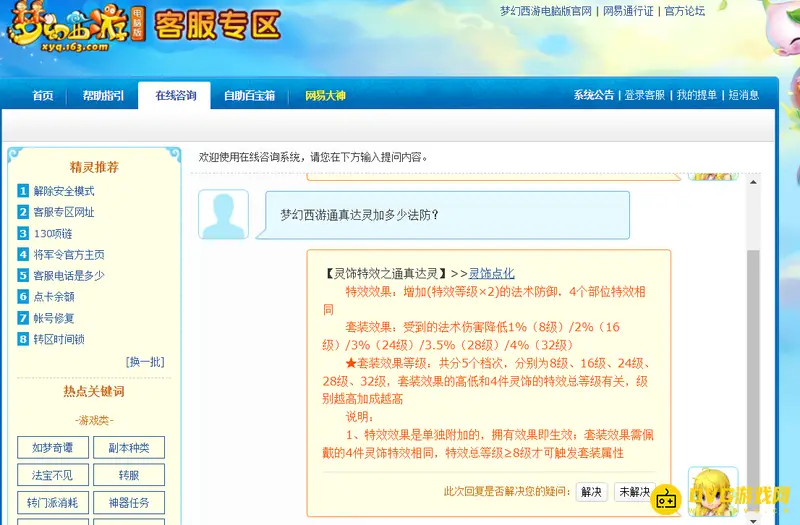Click number 7 icon for 帐号修复
Image resolution: width=800 pixels, height=525 pixels.
23,318
